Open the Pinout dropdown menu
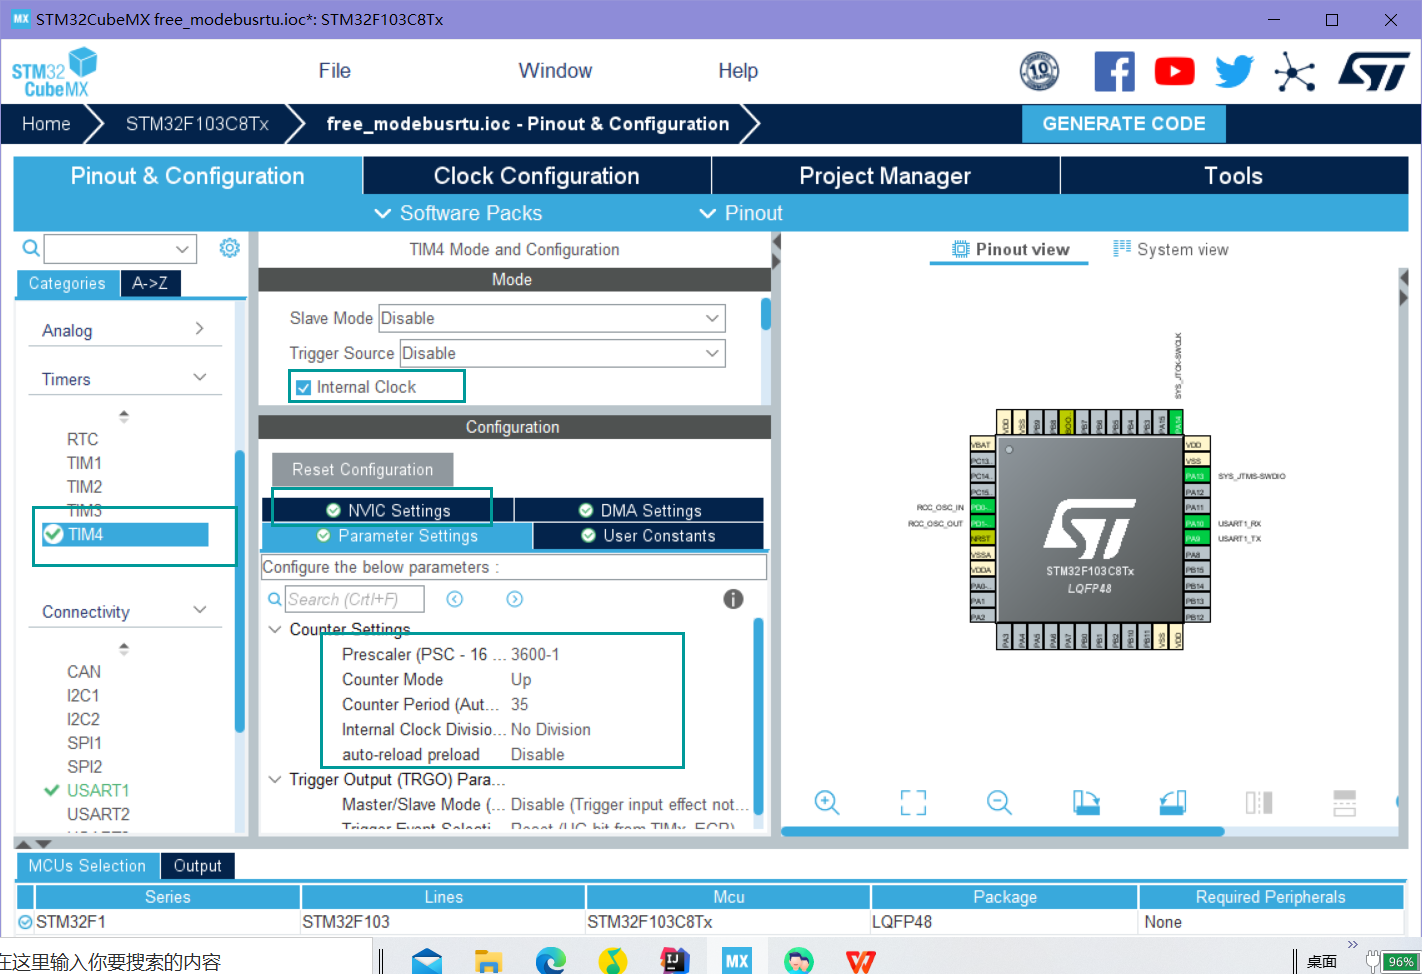Viewport: 1422px width, 974px height. pyautogui.click(x=740, y=213)
